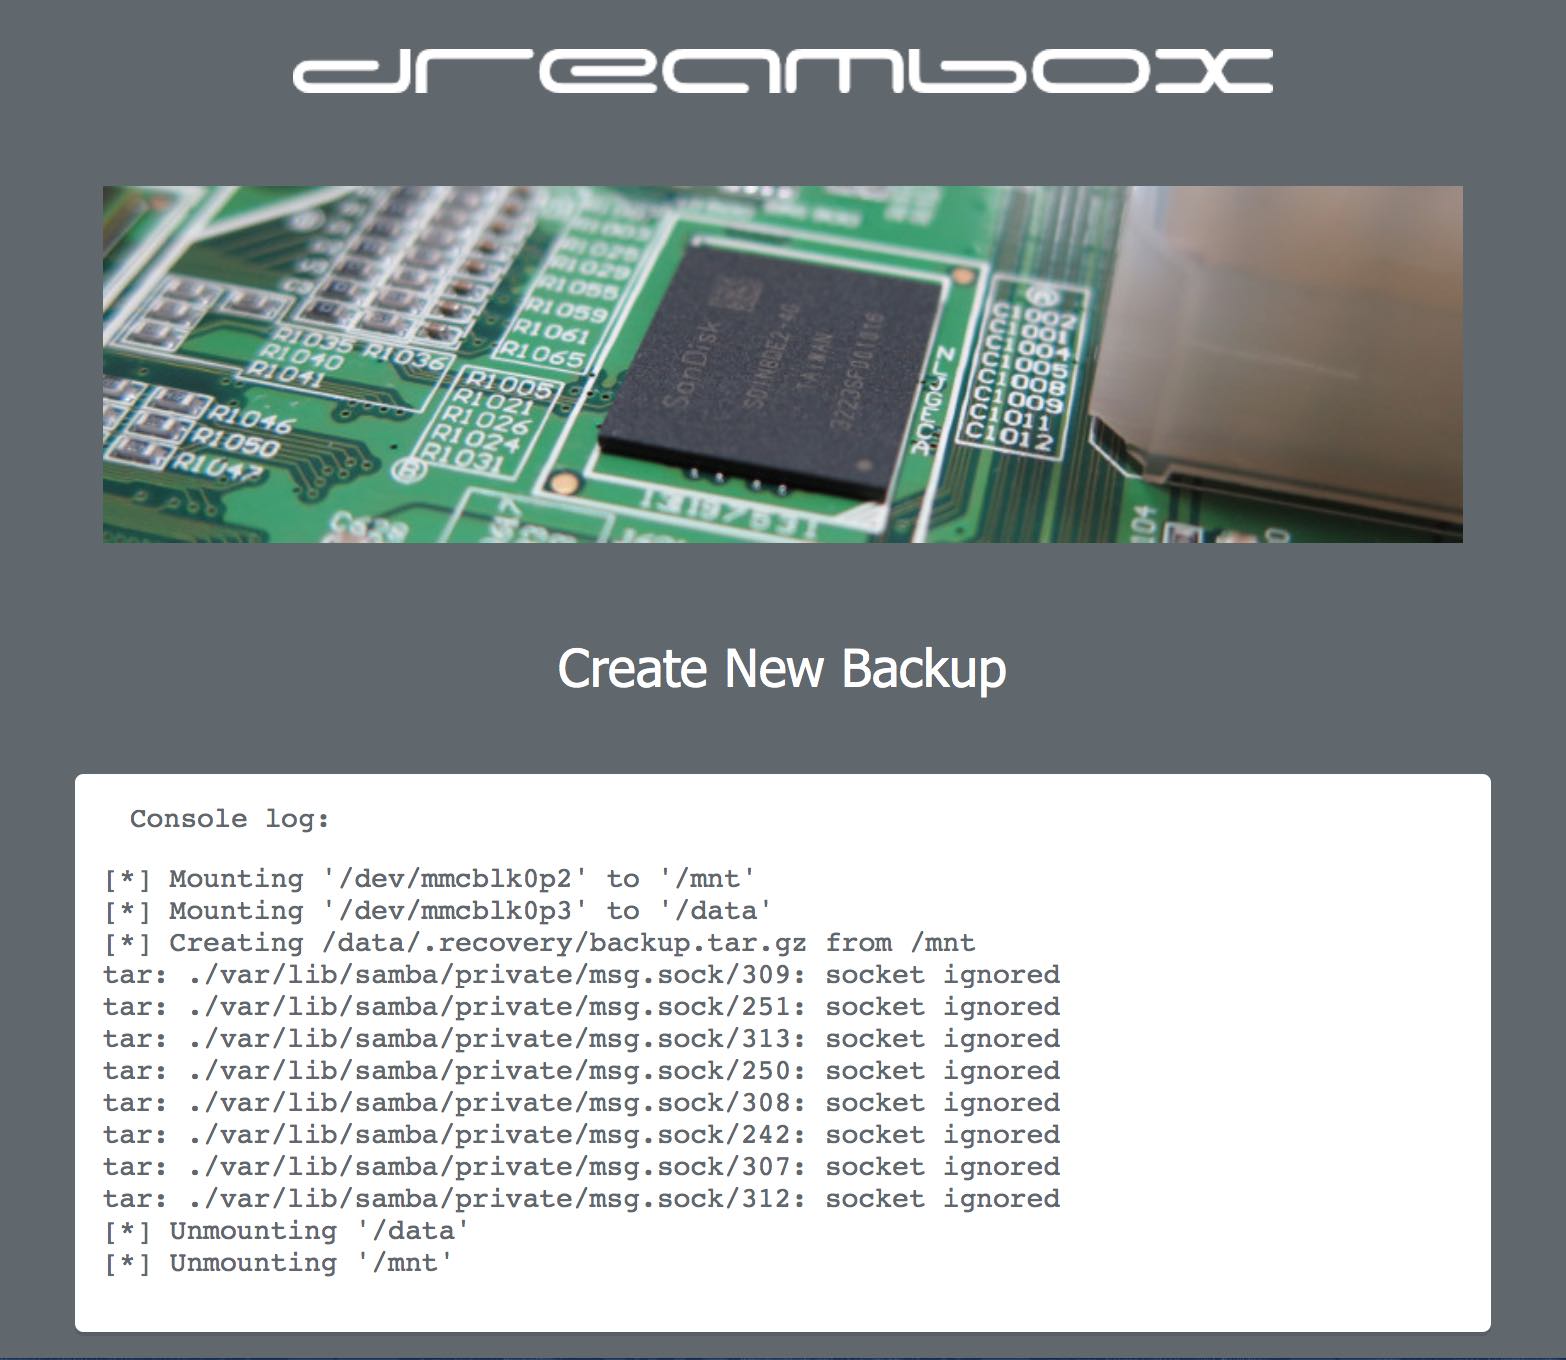Click the 'Creating /data/.recovery/backup.tar.gz' log line

pos(539,943)
